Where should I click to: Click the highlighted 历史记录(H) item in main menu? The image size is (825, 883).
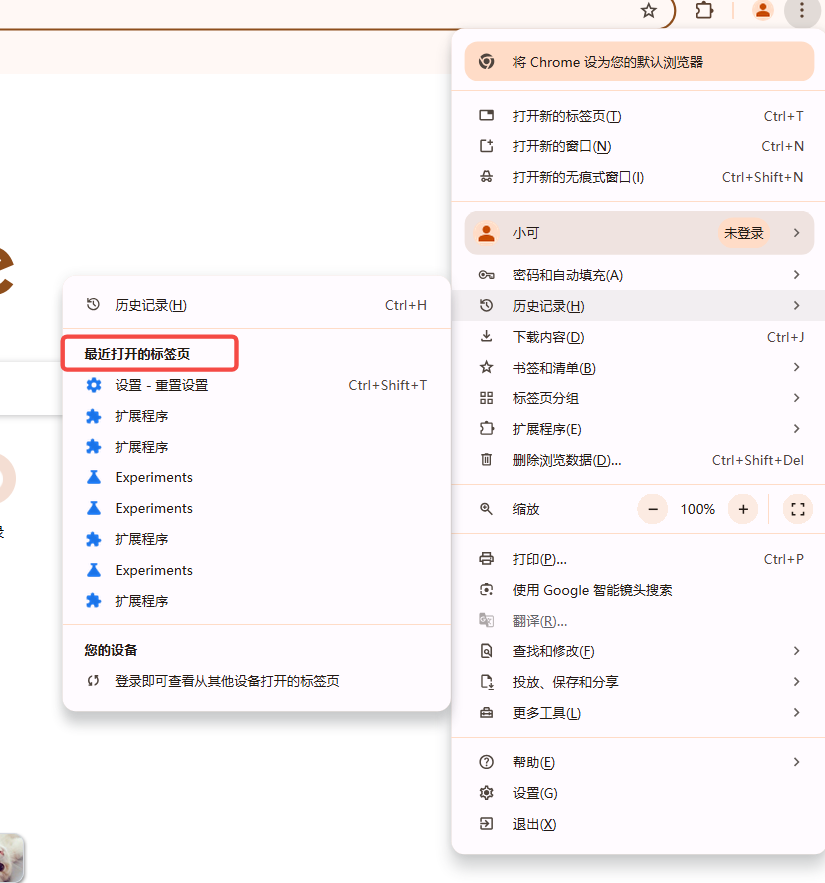point(639,306)
